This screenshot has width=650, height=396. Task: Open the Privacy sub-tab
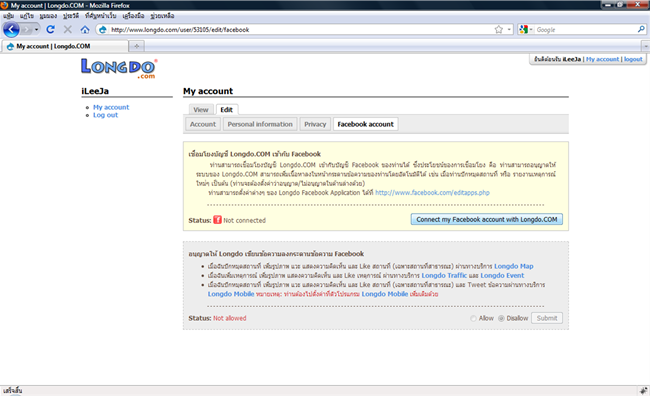pyautogui.click(x=315, y=124)
